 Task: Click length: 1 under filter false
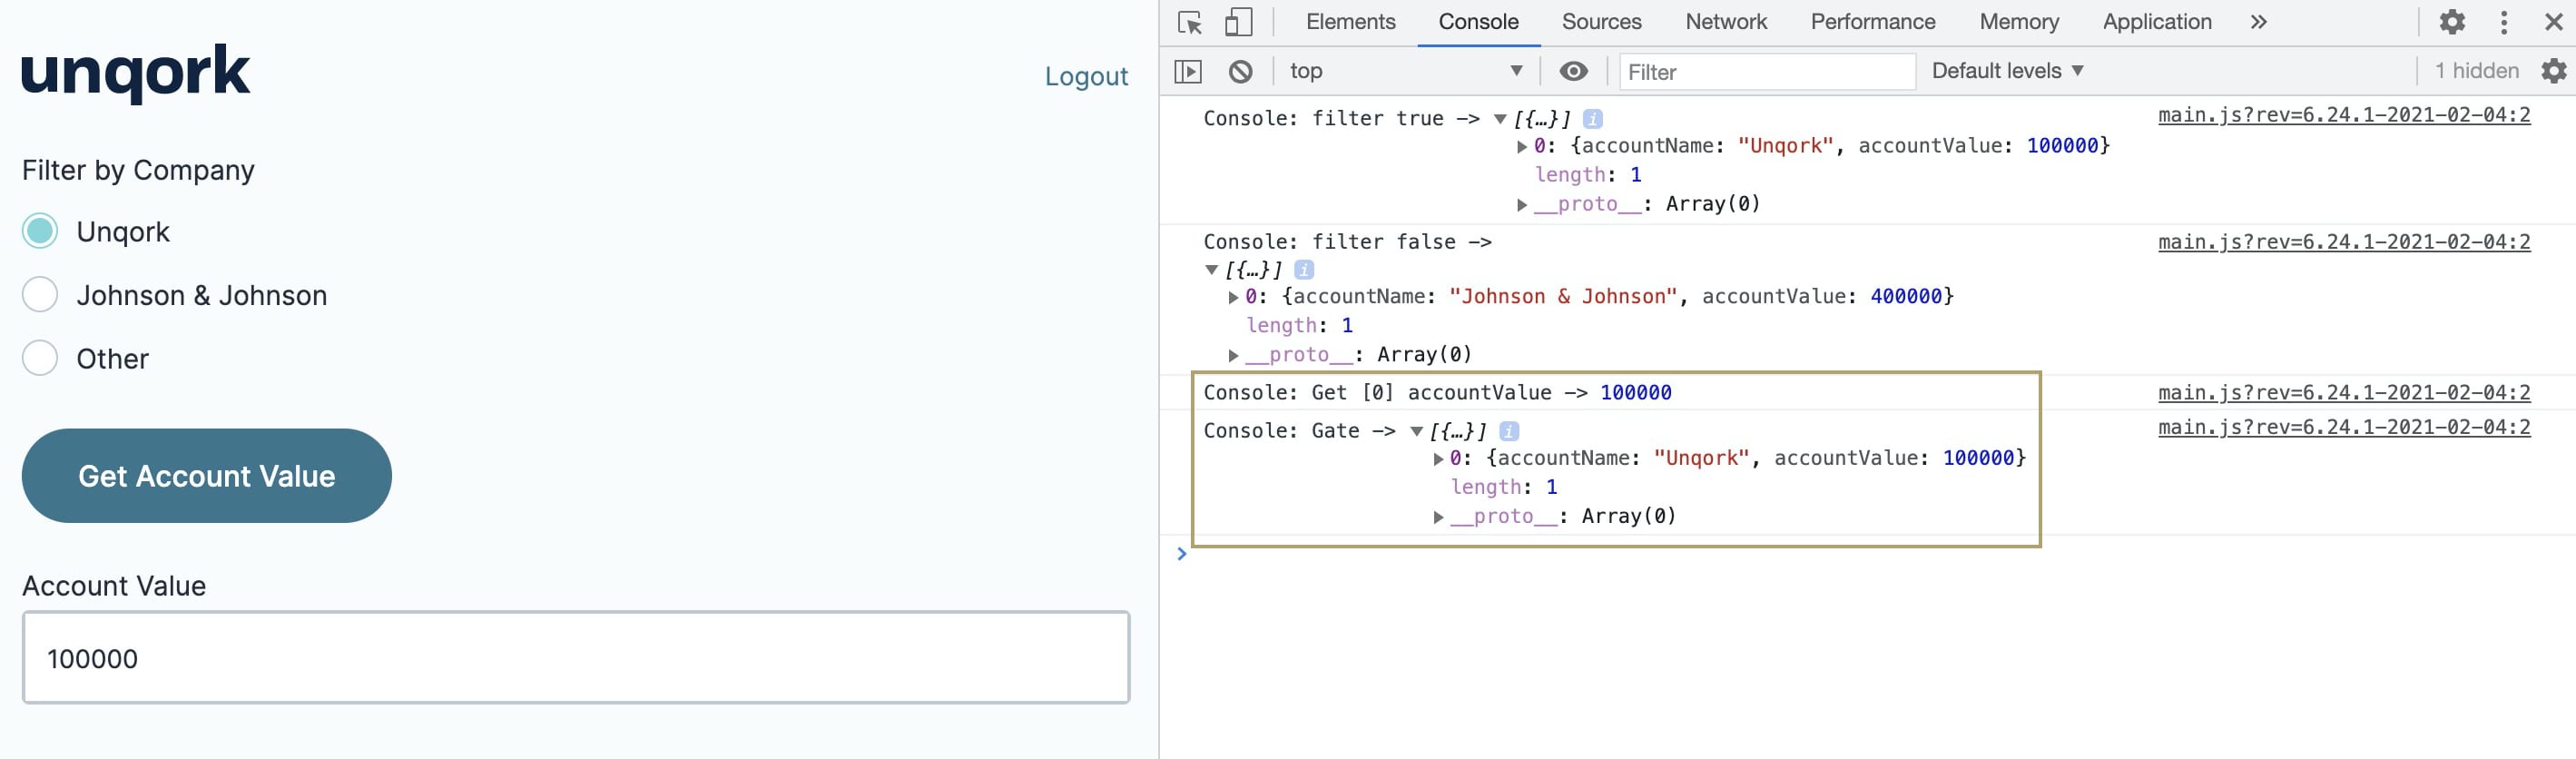[x=1299, y=326]
